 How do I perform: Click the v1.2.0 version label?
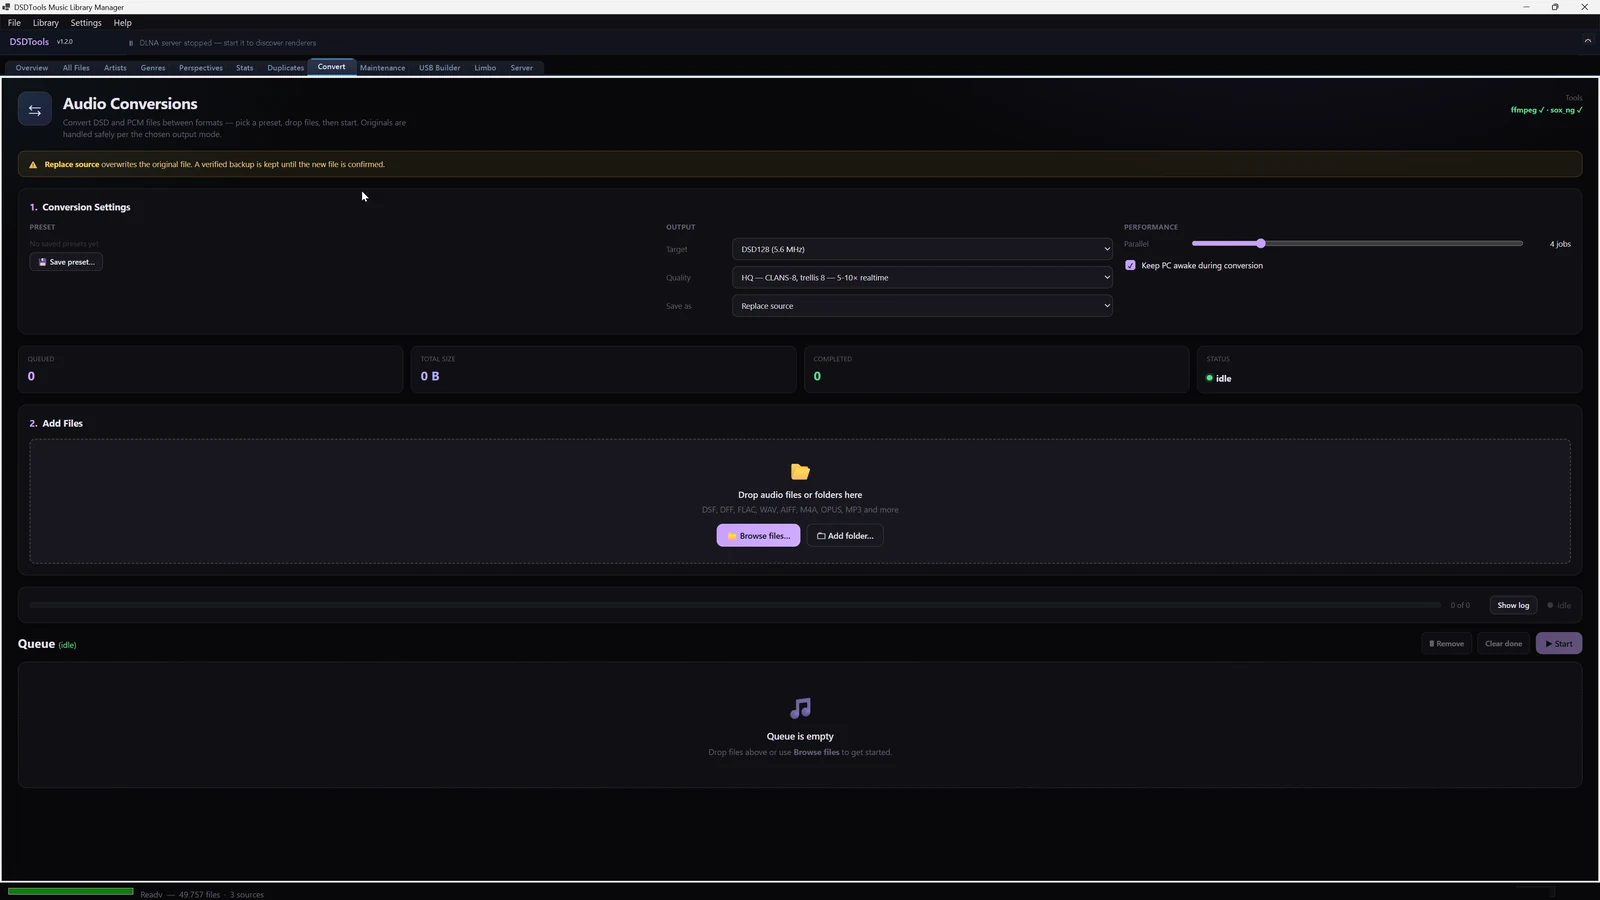point(65,42)
